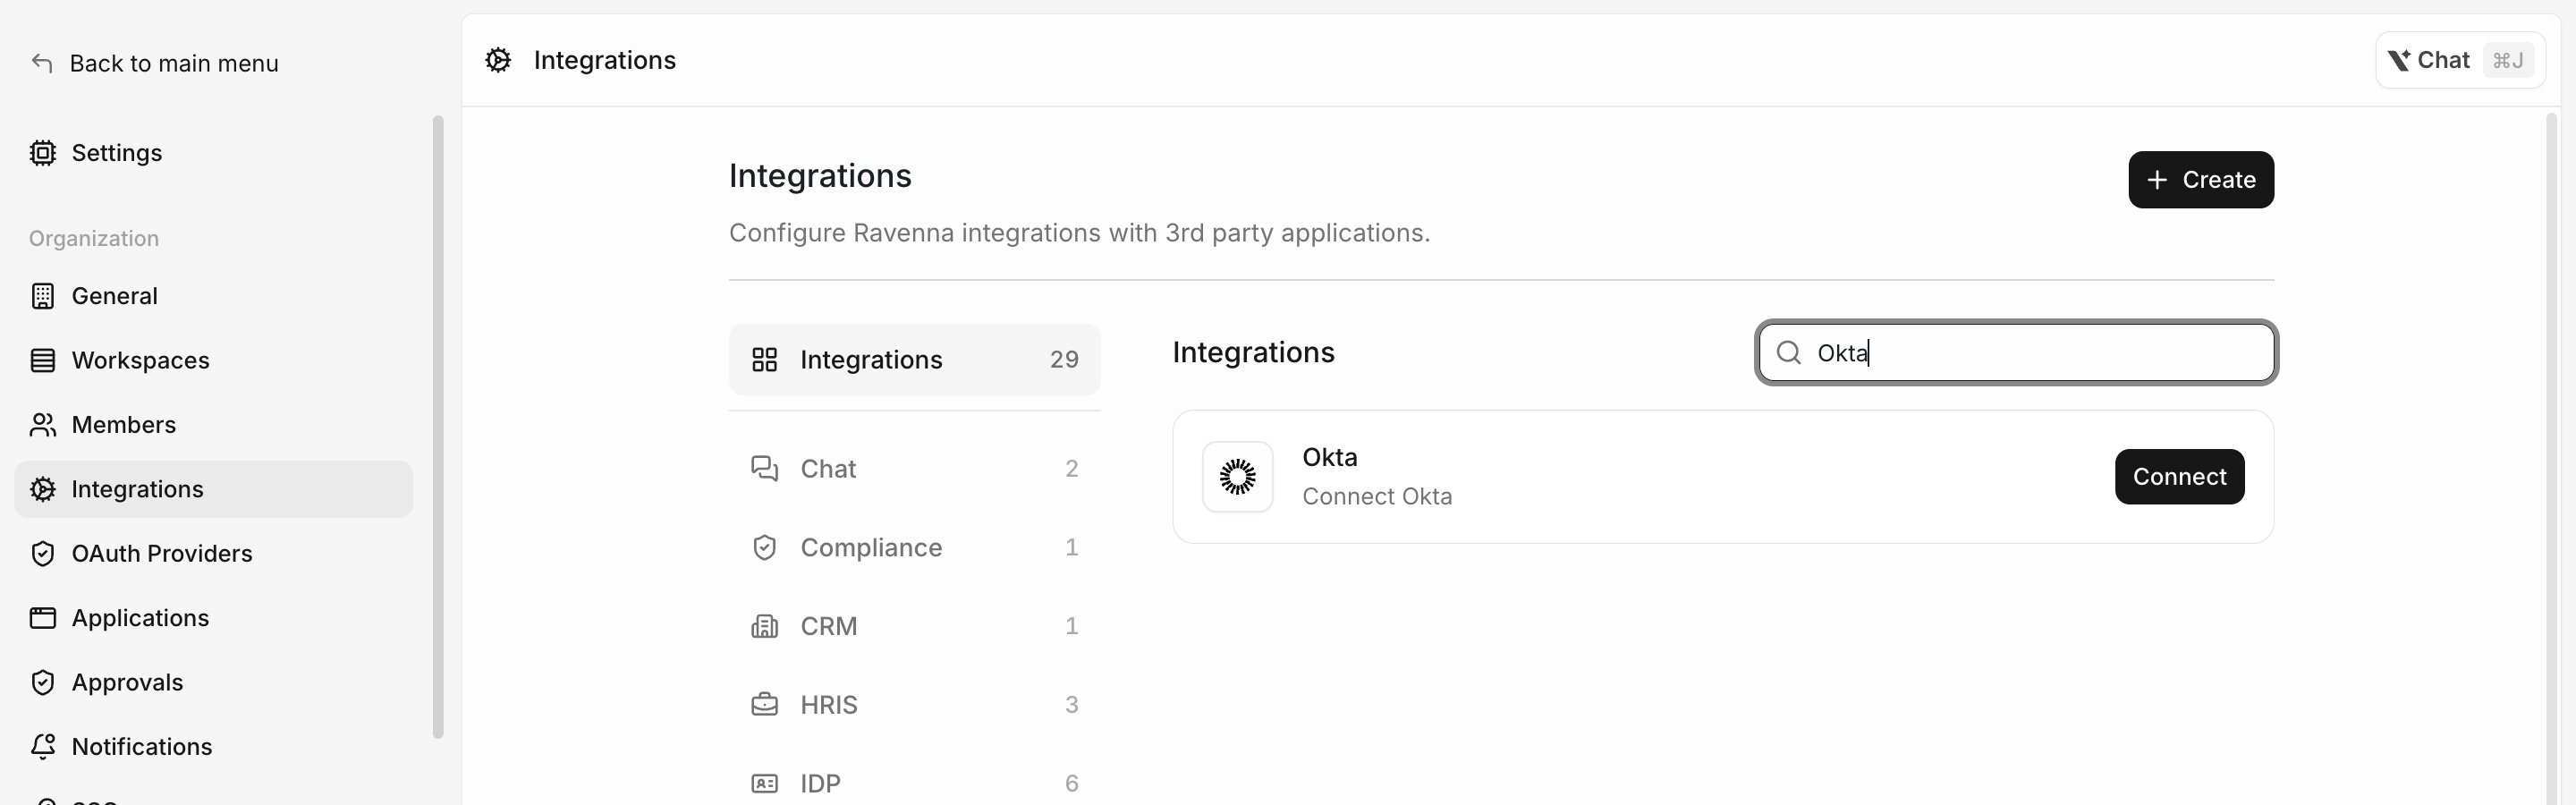Filter by Compliance category

914,548
